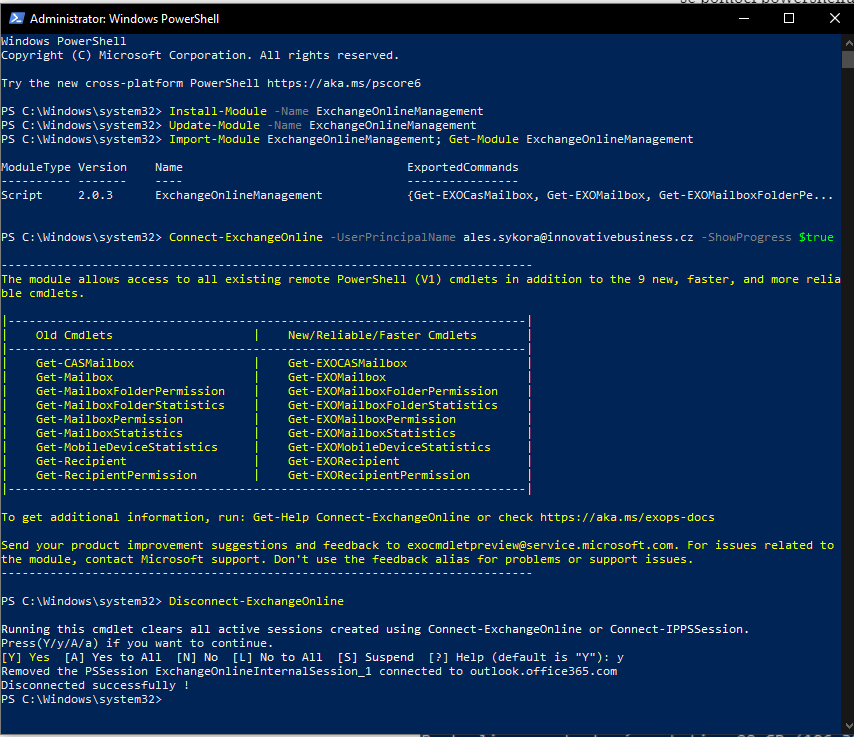Screen dimensions: 854x737
Task: Click the ExchangeOnlineInternalSession_1 session name
Action: [263, 672]
